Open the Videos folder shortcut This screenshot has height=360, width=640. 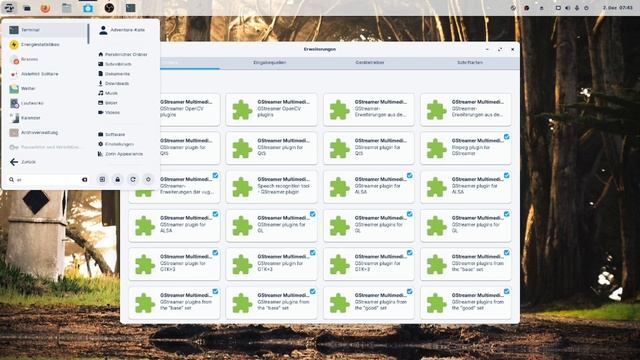pyautogui.click(x=109, y=112)
